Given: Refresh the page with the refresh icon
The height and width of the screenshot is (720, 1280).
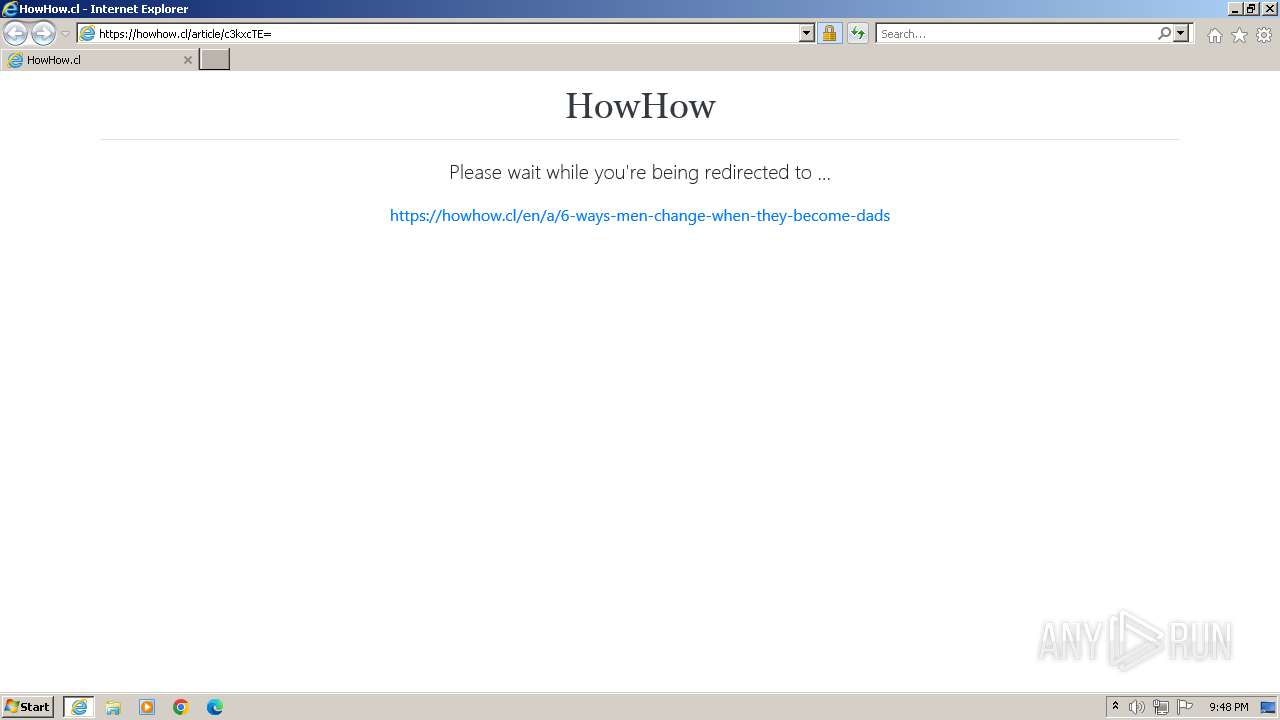Looking at the screenshot, I should pos(858,34).
